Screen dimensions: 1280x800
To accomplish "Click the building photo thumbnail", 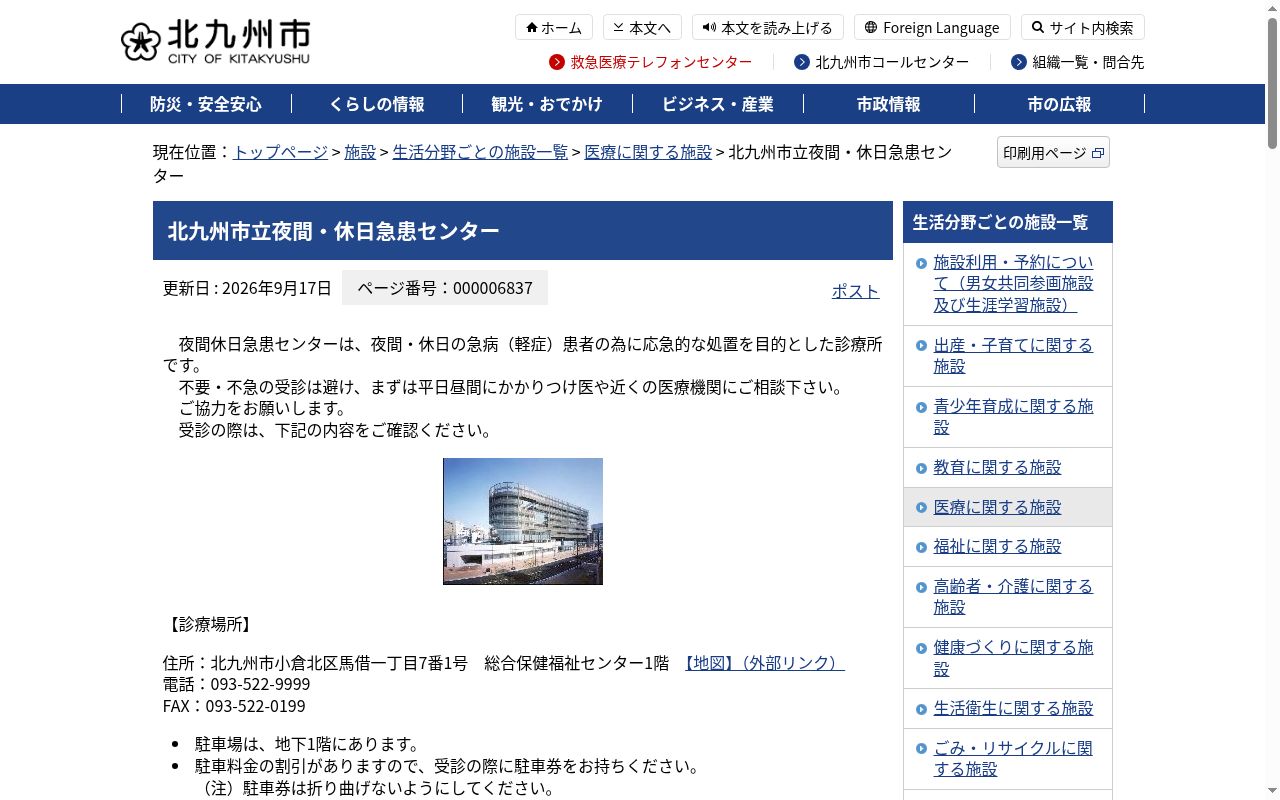I will [x=523, y=521].
